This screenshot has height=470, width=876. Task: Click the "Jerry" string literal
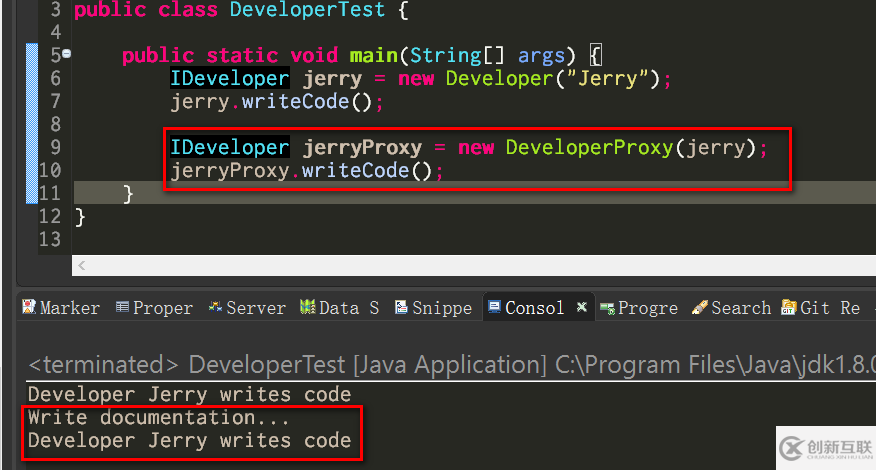[x=607, y=78]
